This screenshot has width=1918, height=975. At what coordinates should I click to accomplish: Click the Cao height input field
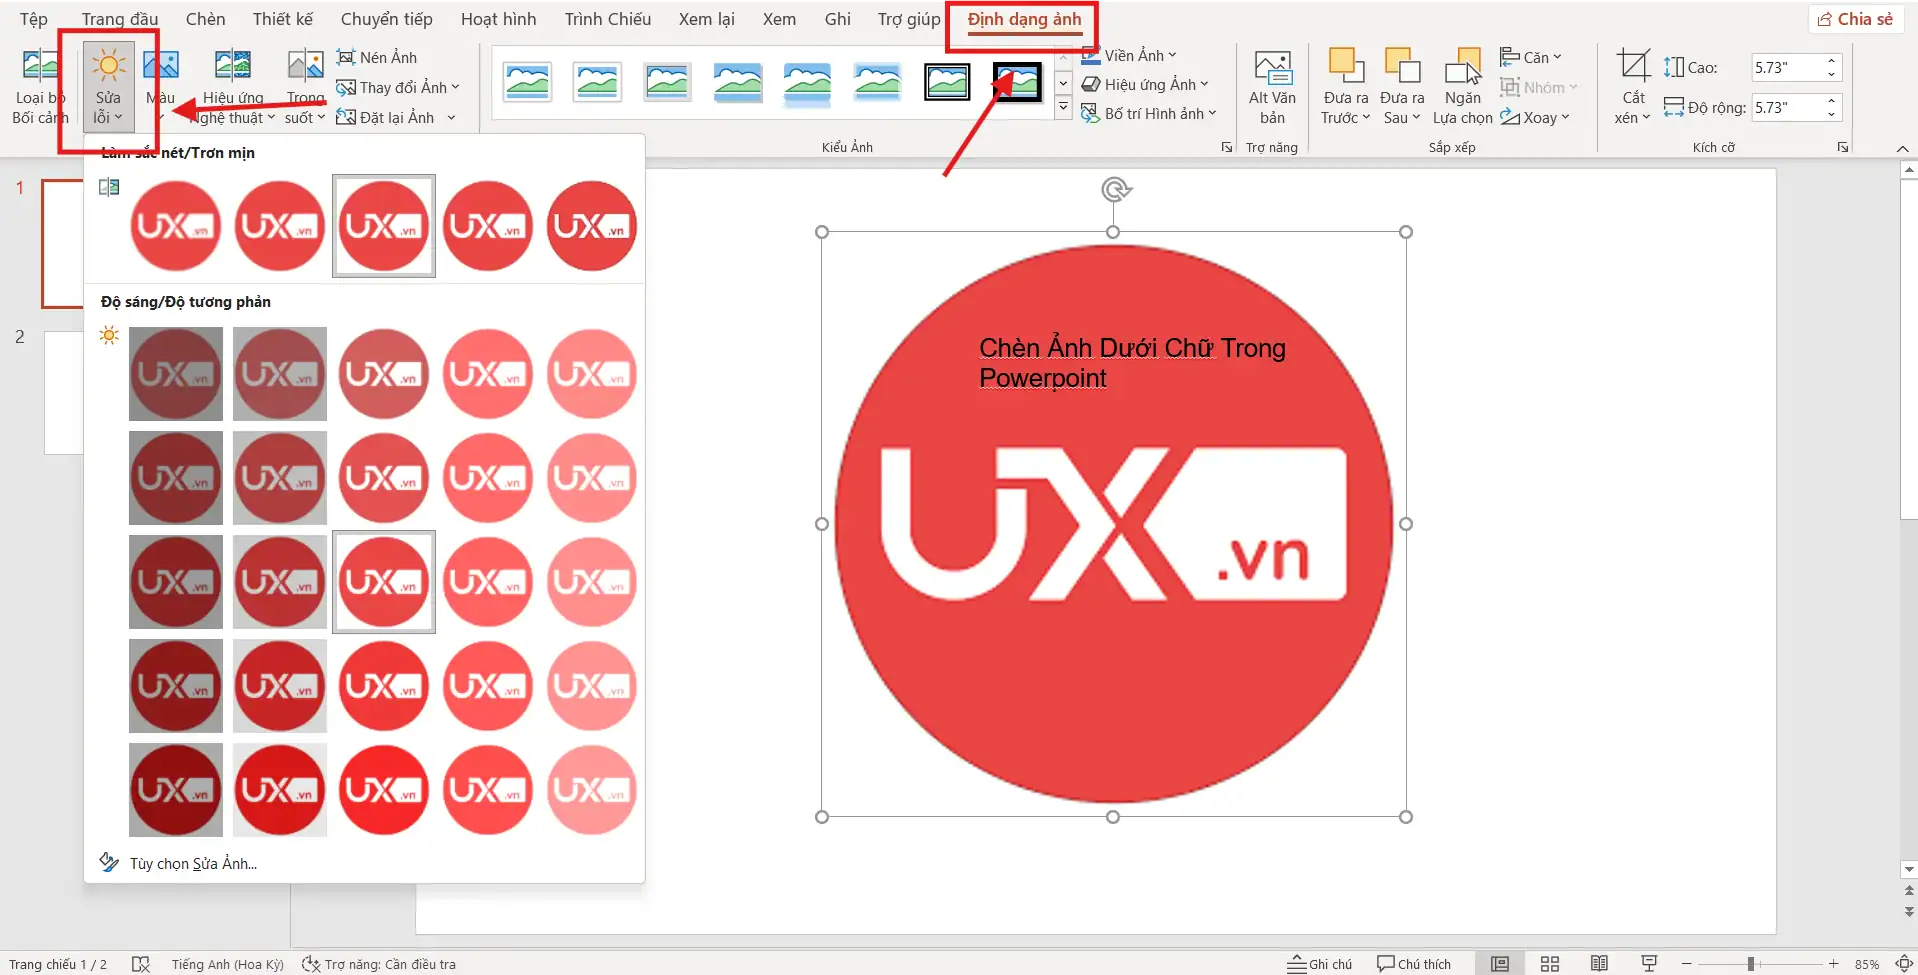(1786, 68)
